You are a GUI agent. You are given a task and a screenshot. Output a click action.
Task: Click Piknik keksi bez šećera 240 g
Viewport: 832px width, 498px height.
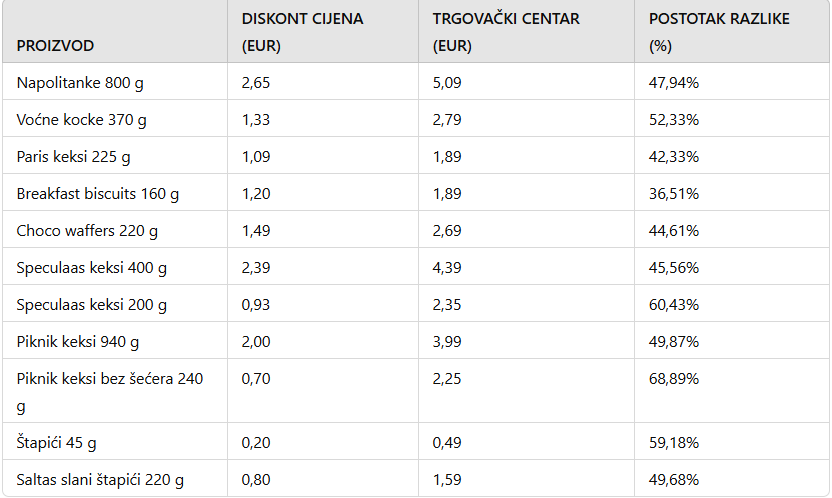[110, 392]
